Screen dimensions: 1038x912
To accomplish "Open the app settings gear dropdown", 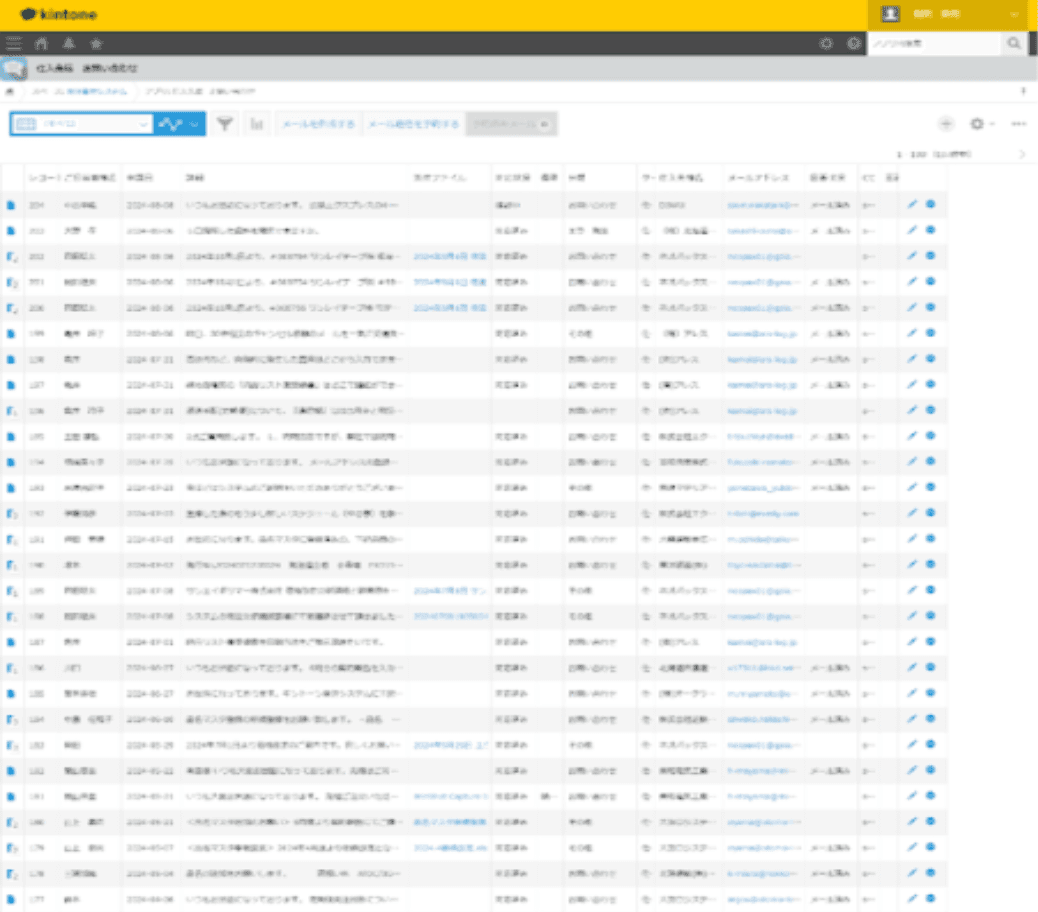I will [982, 124].
